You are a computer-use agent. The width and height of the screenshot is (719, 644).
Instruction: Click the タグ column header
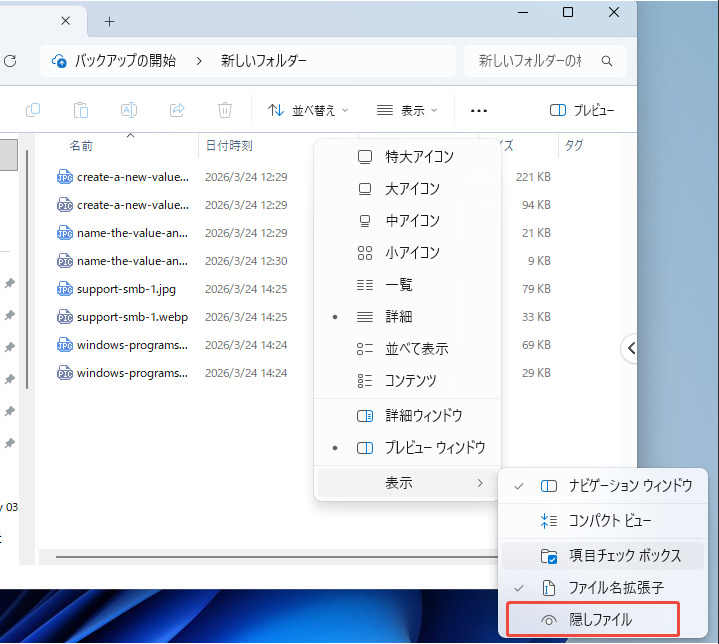click(574, 146)
